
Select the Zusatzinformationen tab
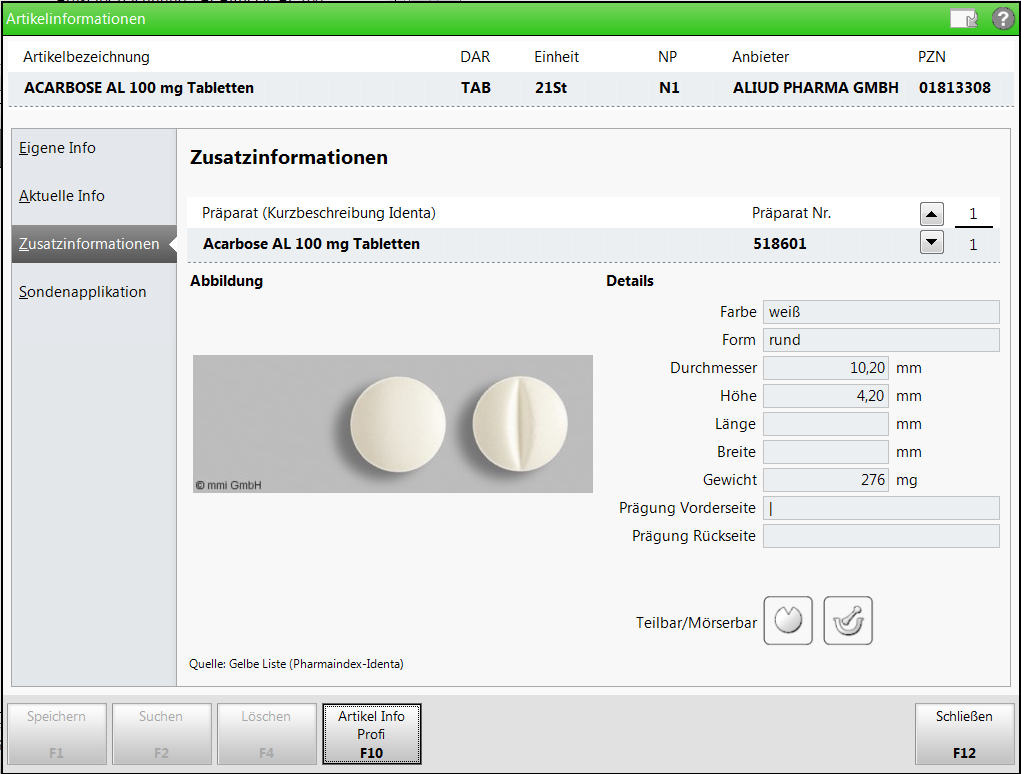[x=94, y=244]
